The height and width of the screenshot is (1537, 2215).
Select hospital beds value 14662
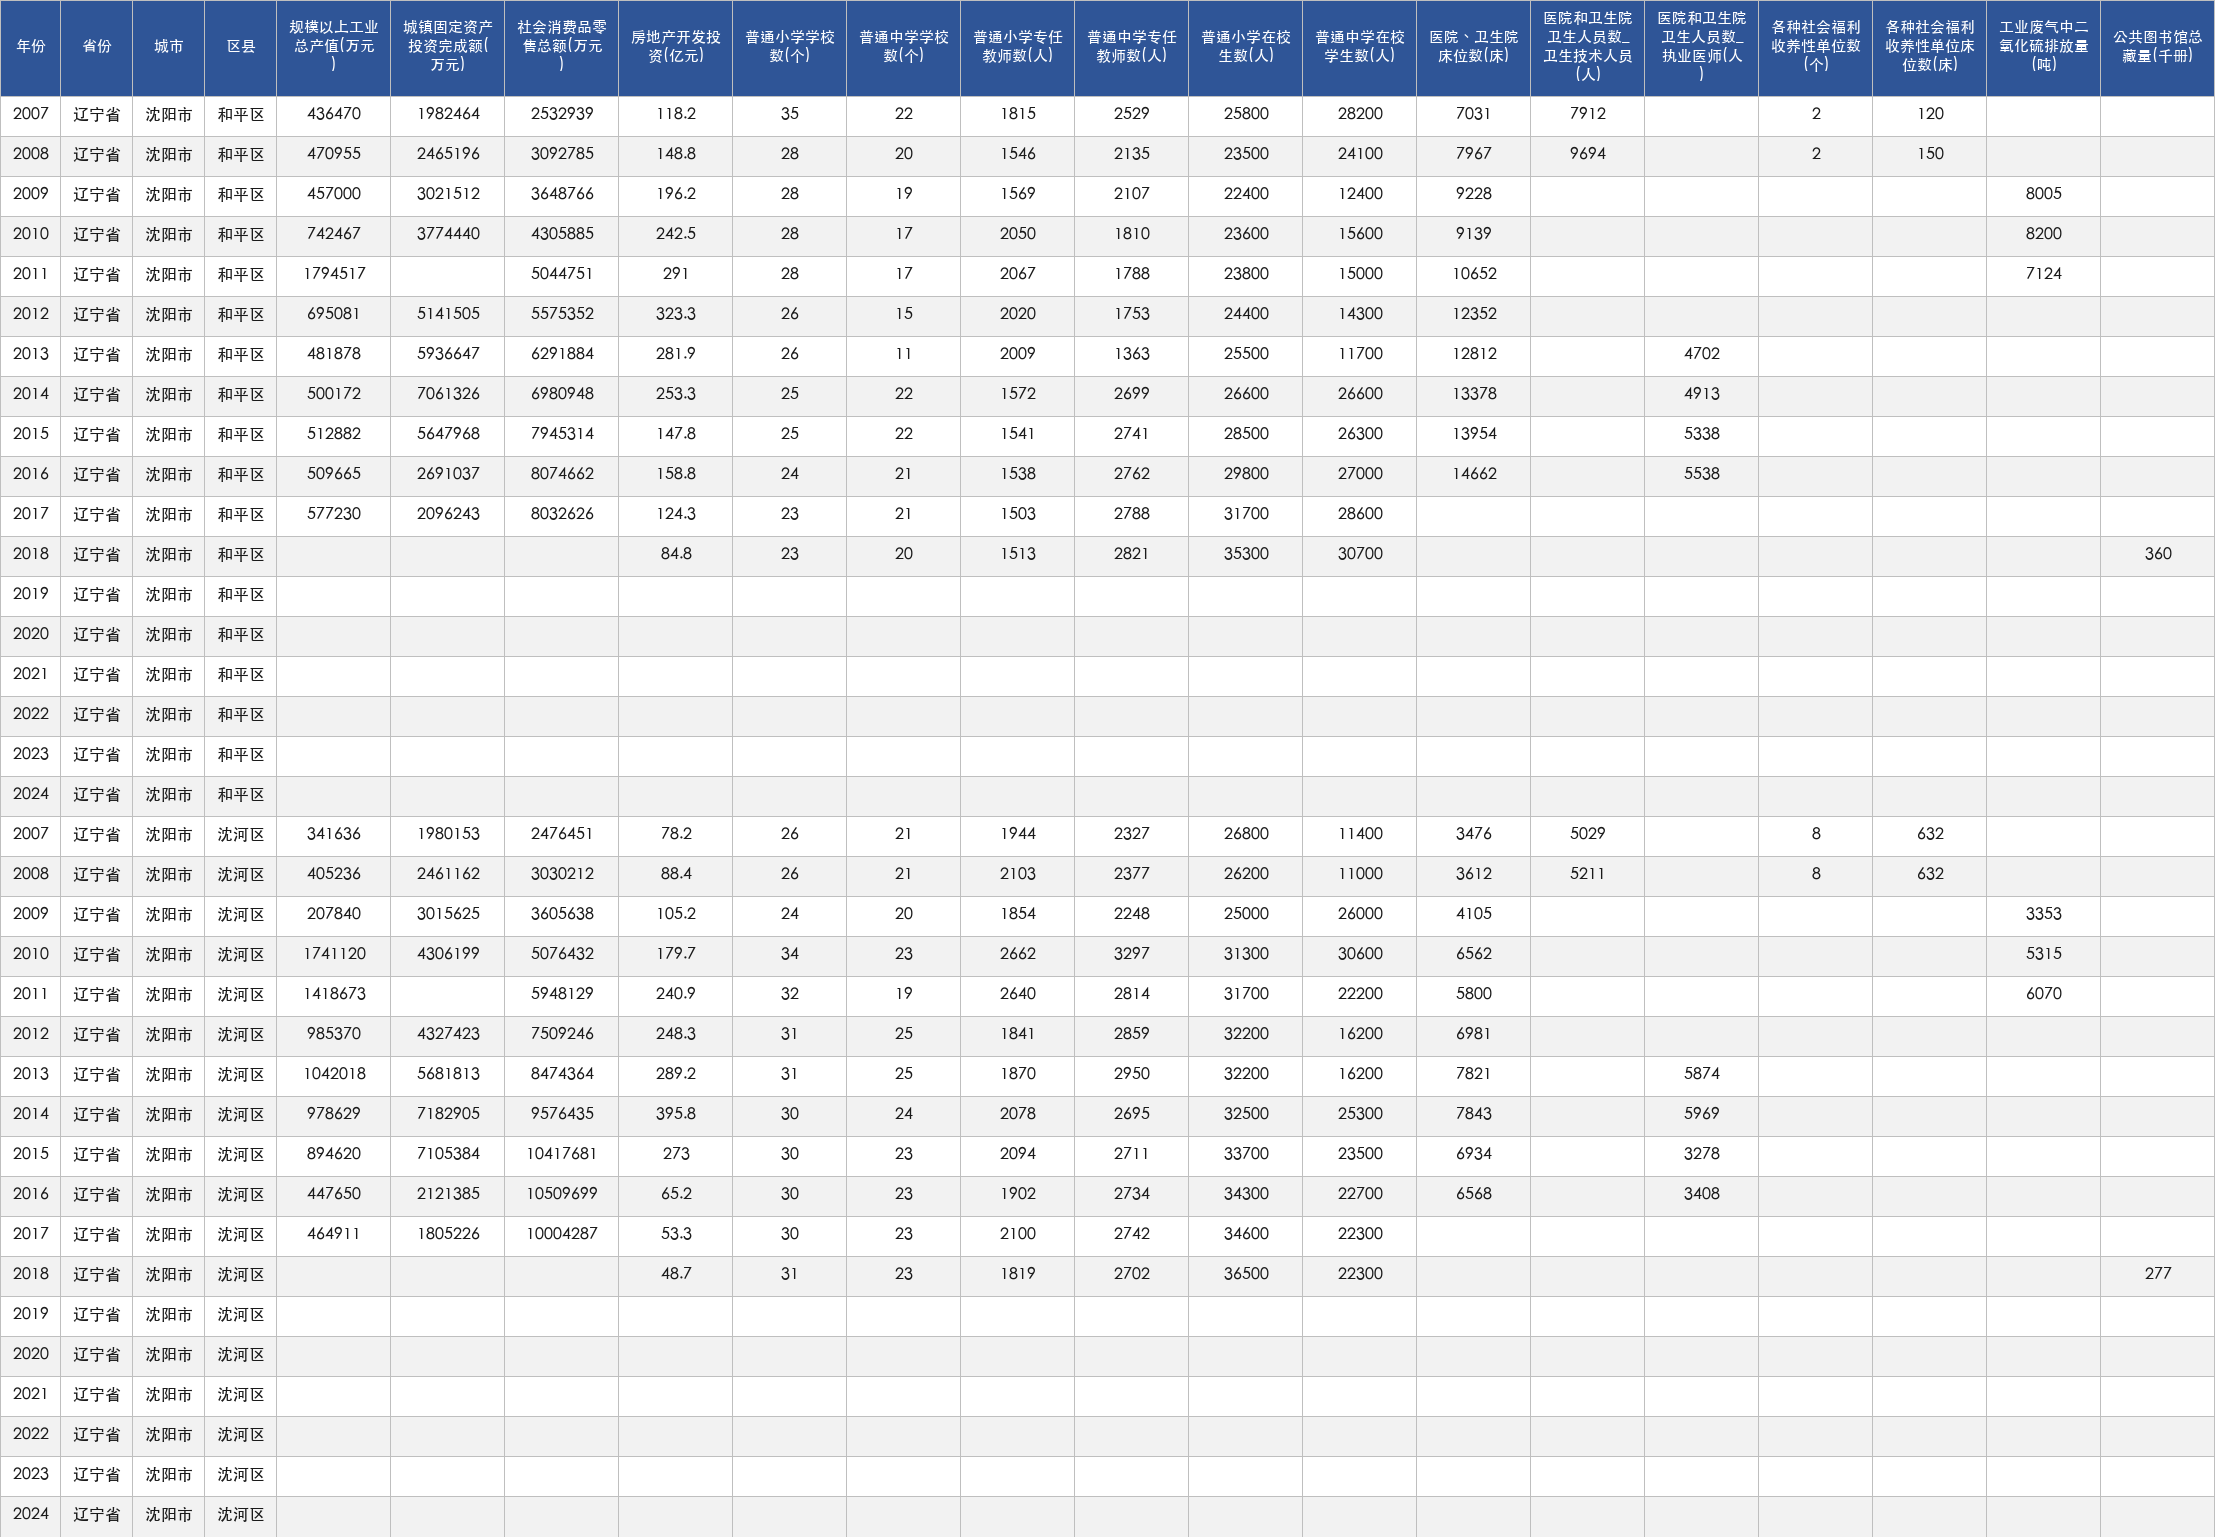point(1473,475)
